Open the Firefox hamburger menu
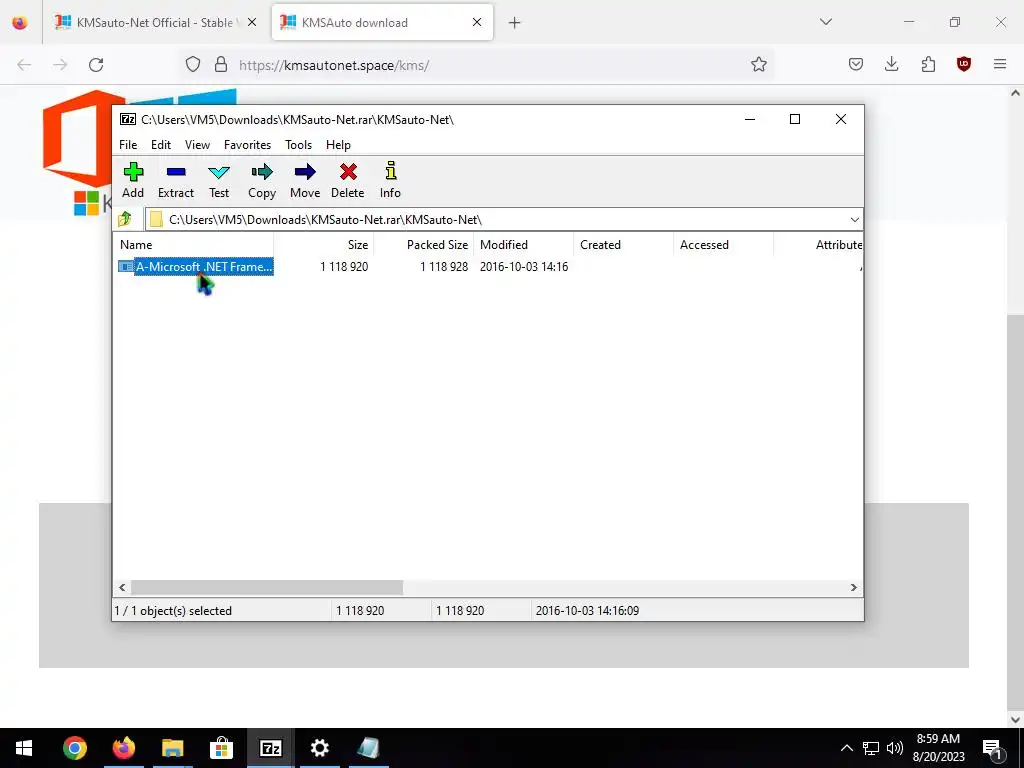Viewport: 1024px width, 768px height. [1000, 64]
